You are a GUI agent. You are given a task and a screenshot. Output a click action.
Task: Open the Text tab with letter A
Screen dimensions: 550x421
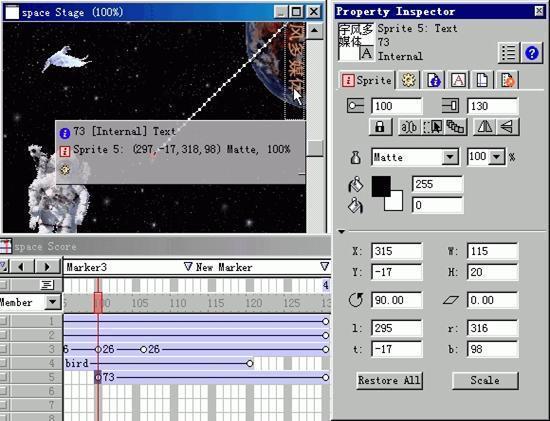click(x=458, y=80)
